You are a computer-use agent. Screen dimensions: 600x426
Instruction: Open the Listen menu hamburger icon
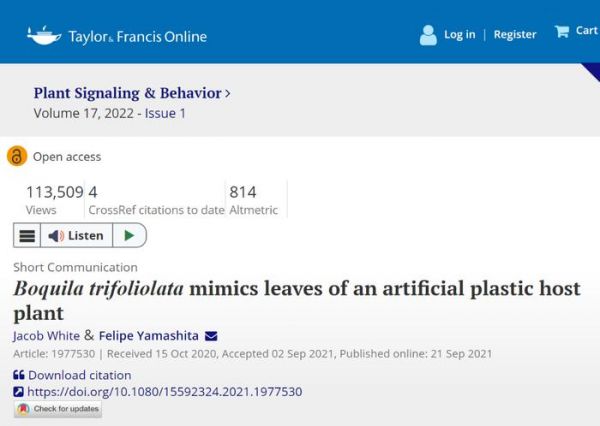tap(27, 235)
